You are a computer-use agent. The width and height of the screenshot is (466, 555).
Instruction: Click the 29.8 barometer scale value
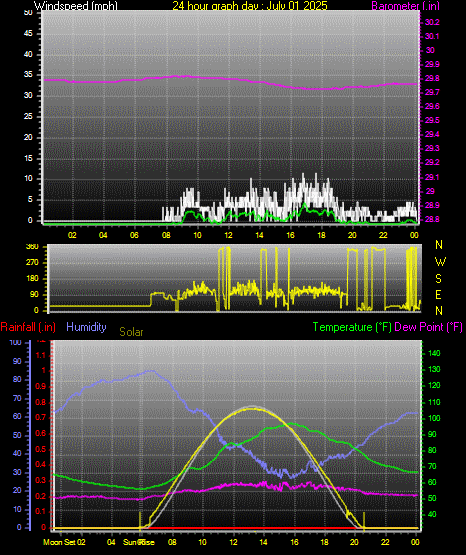coord(432,79)
